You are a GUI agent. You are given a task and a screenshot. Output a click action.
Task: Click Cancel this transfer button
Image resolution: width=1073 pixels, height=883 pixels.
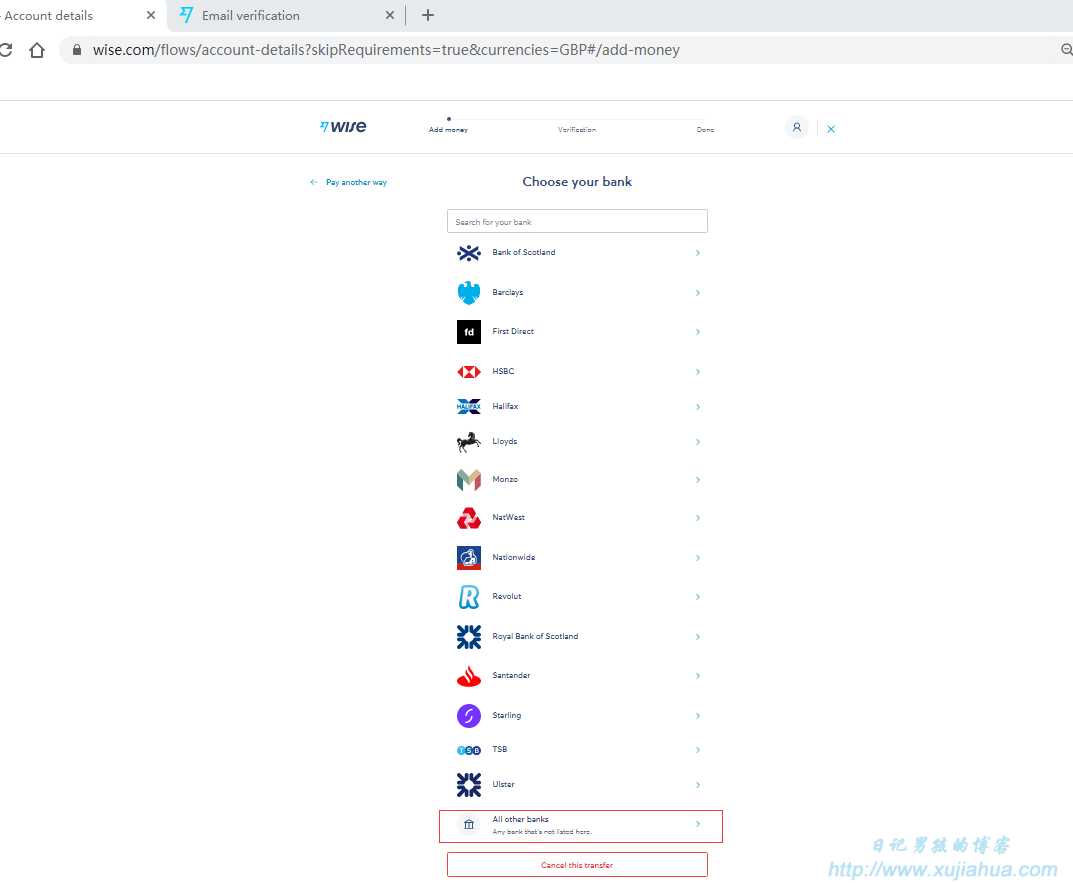578,865
